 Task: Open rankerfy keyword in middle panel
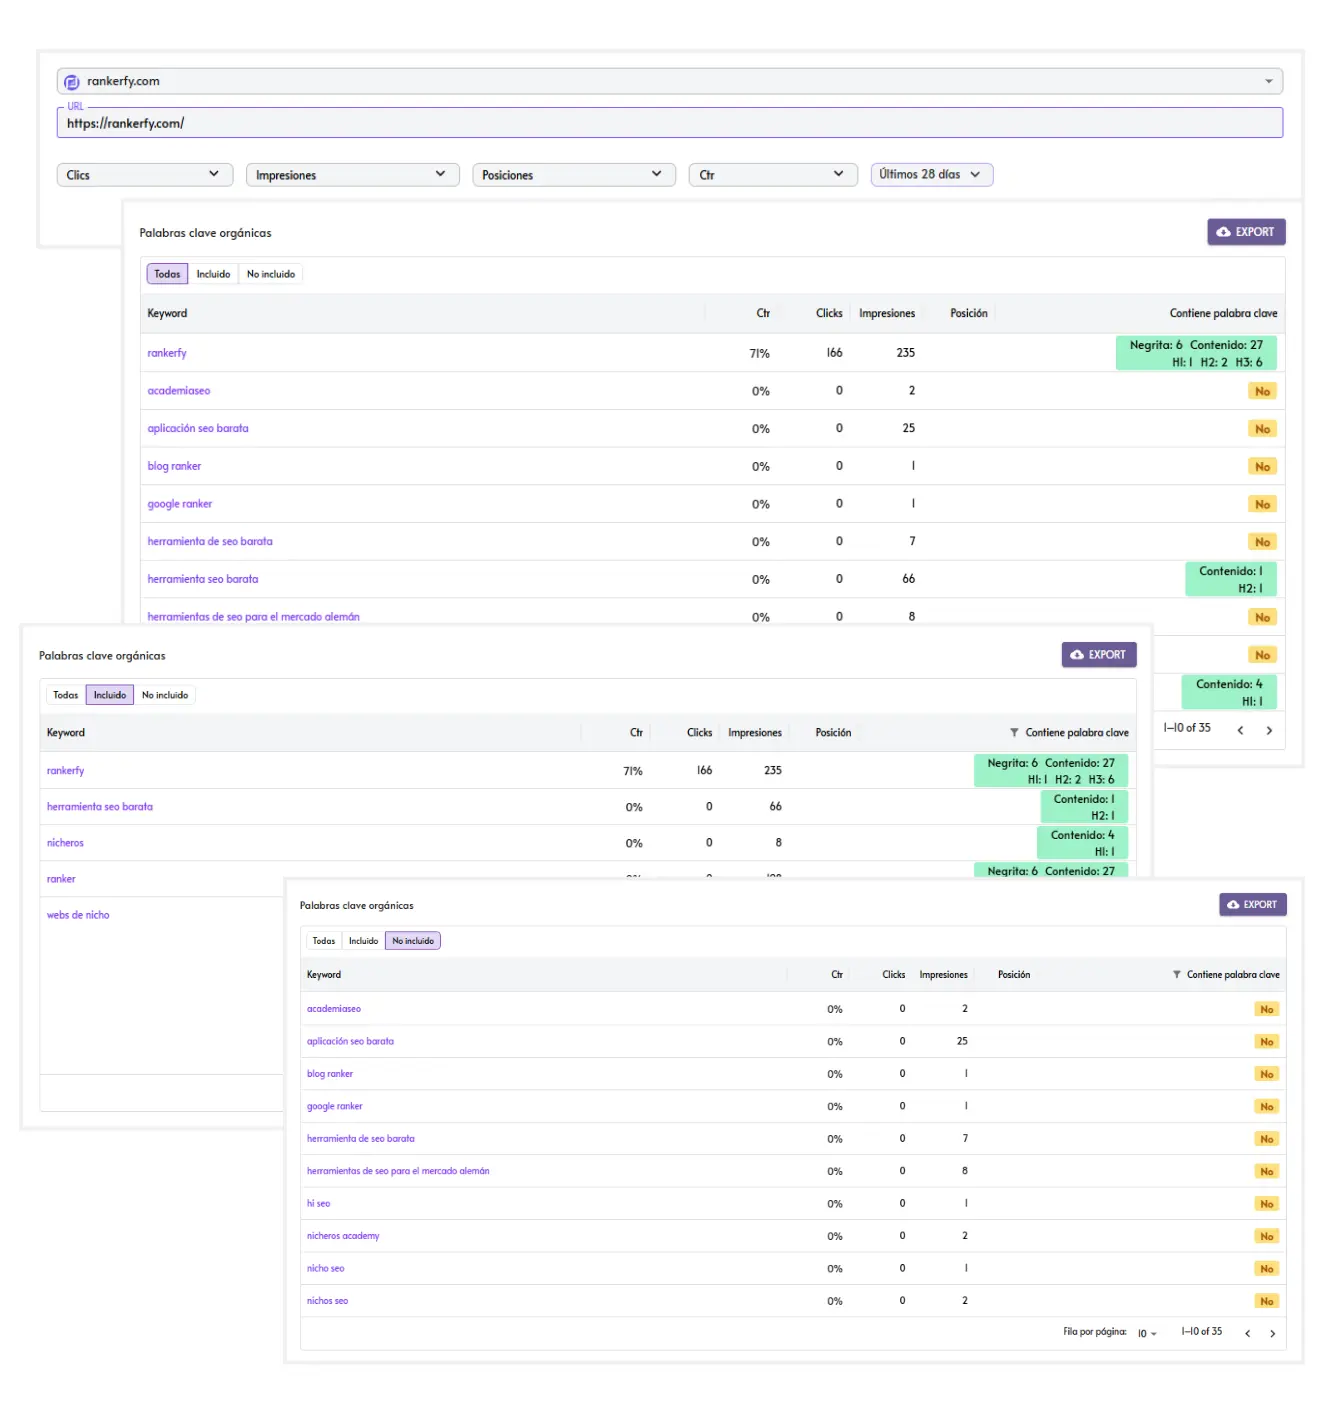tap(65, 771)
